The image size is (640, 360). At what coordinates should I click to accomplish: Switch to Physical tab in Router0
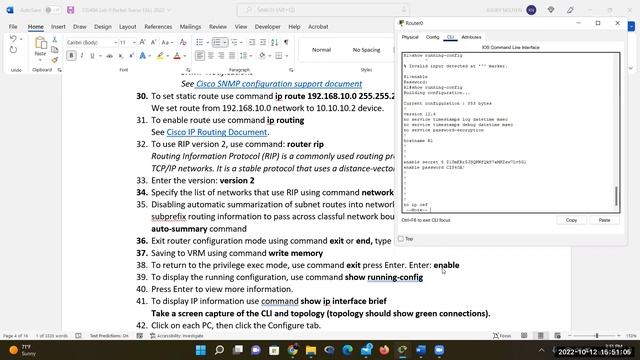click(410, 37)
